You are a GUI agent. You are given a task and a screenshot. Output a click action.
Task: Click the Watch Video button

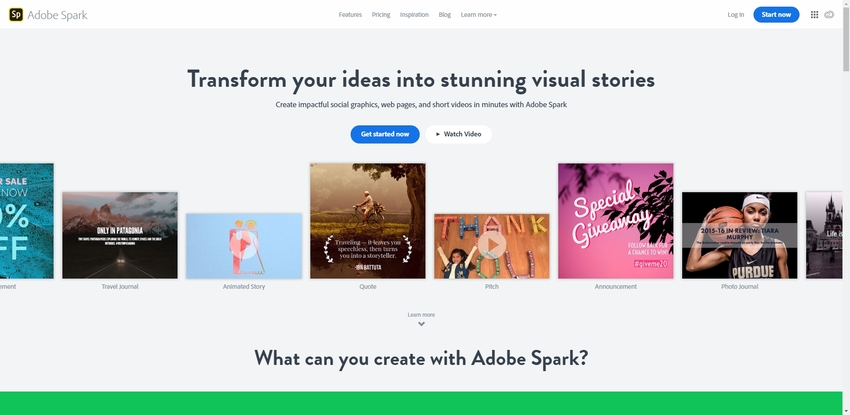click(x=459, y=134)
